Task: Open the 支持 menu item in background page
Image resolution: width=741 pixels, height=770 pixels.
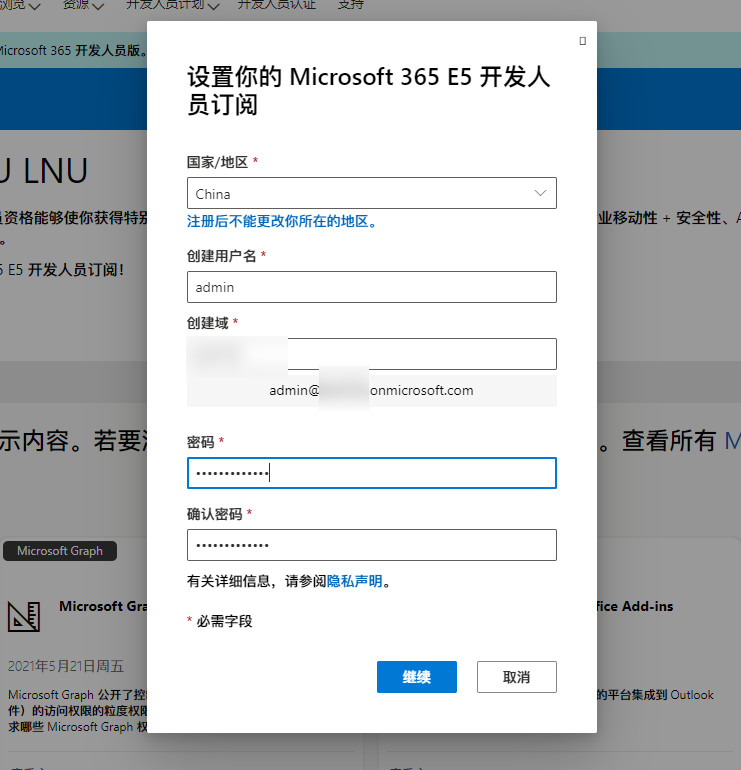Action: point(351,5)
